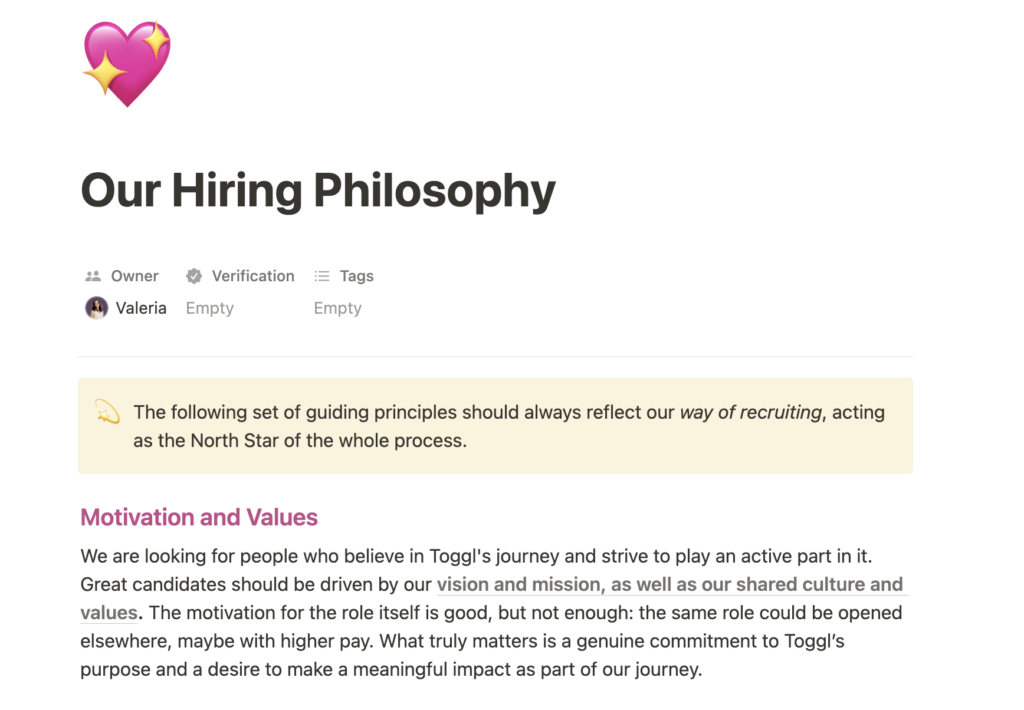Click the horizontal divider below the properties

tap(495, 356)
